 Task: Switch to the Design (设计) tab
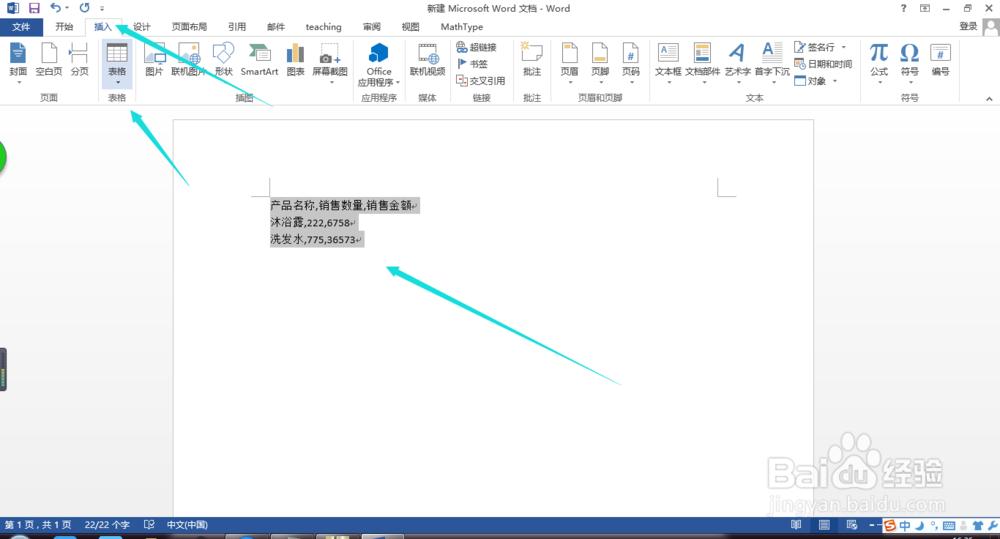pos(142,27)
